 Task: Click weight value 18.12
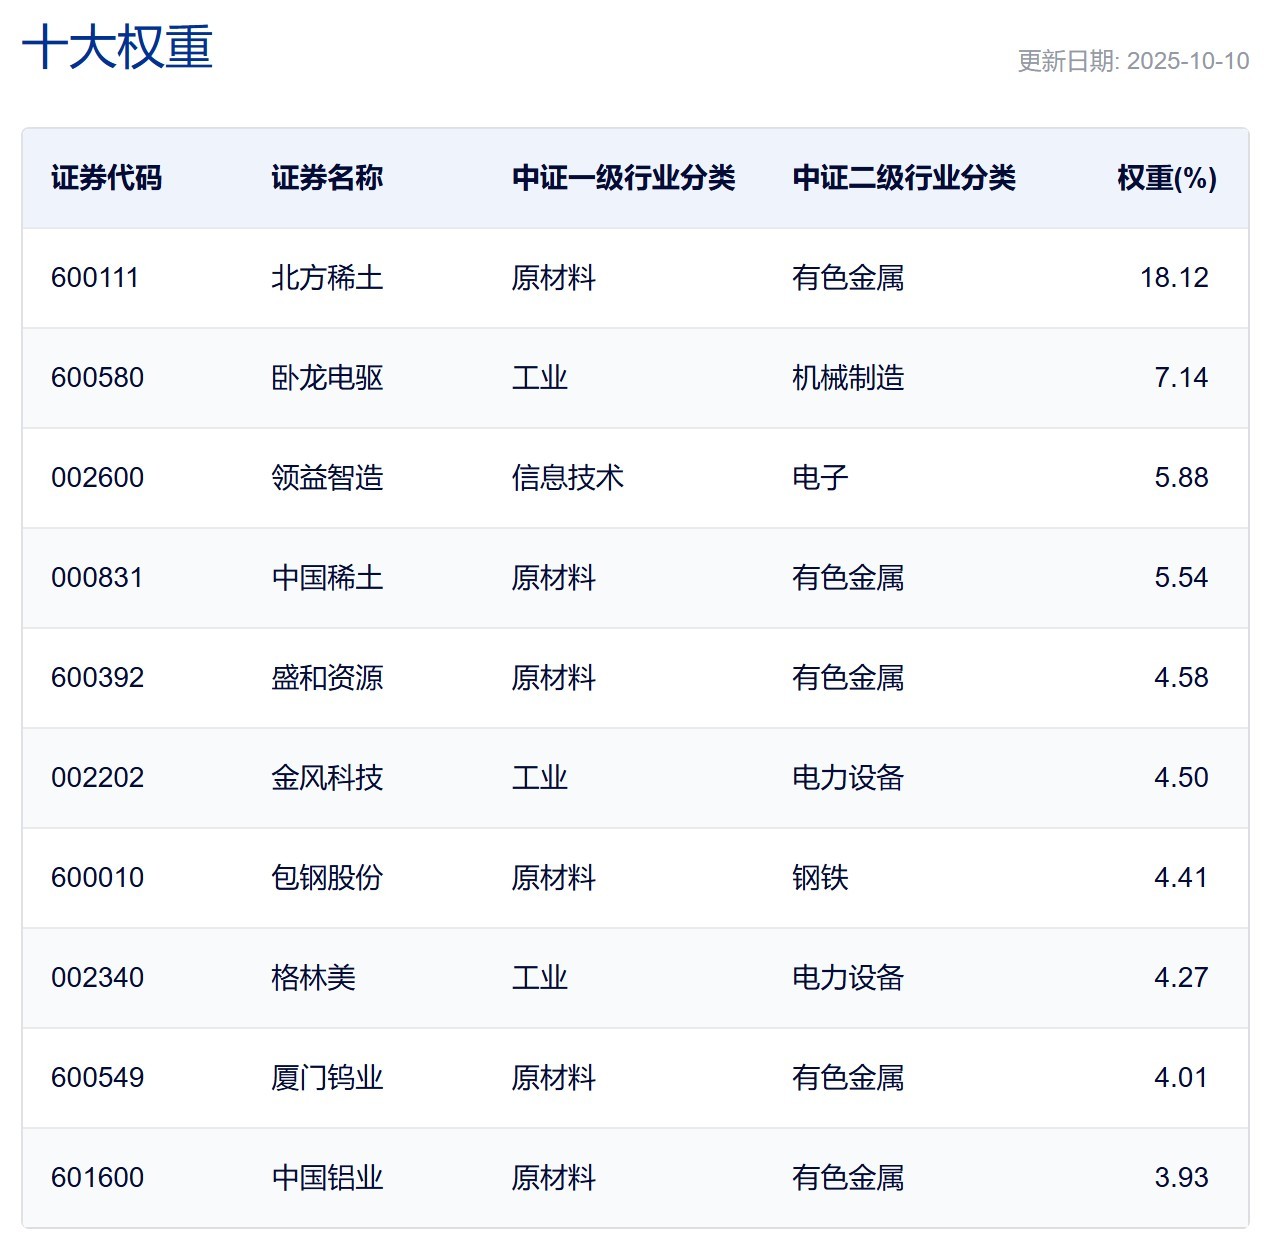(1174, 278)
